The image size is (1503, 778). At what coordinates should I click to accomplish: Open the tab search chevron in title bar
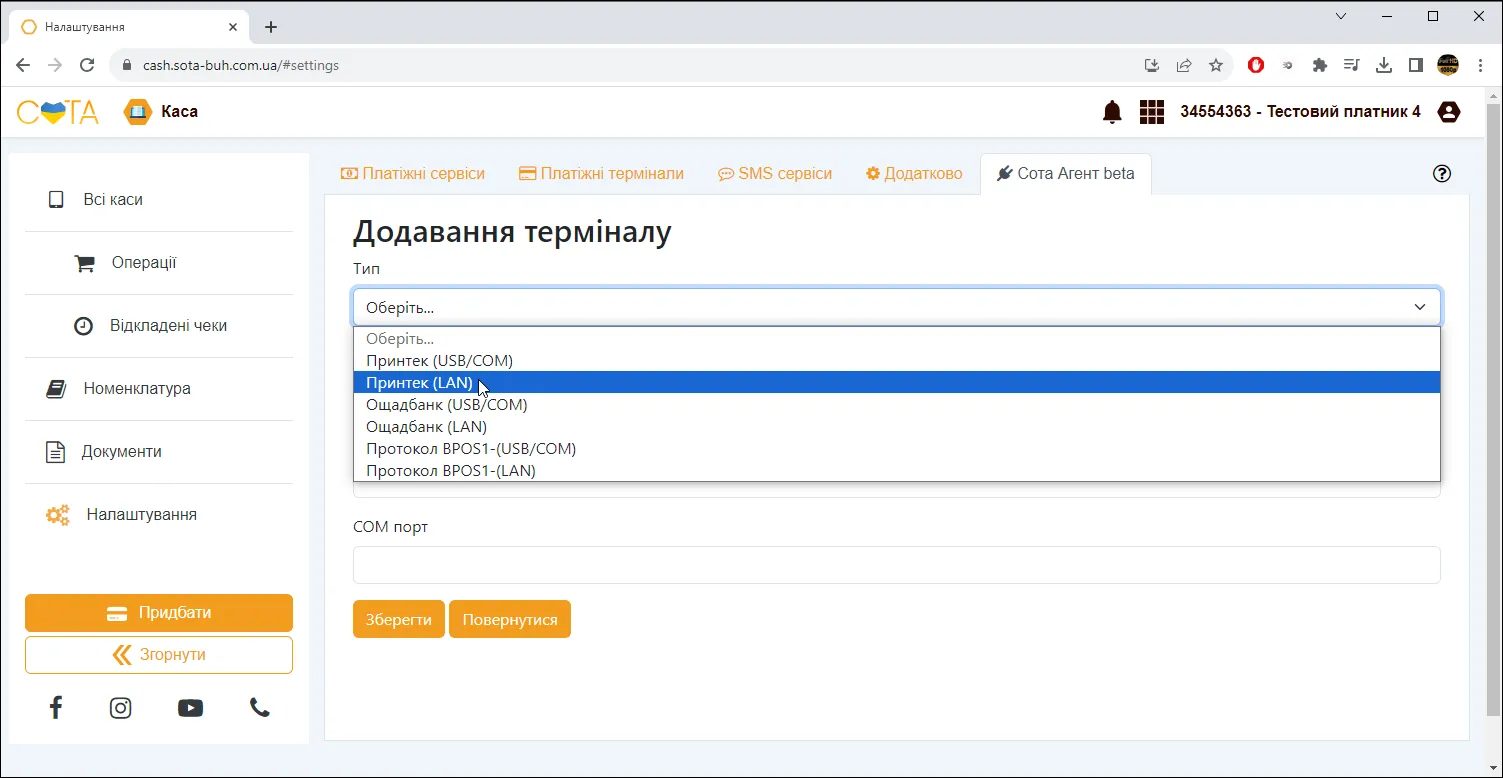[x=1341, y=16]
